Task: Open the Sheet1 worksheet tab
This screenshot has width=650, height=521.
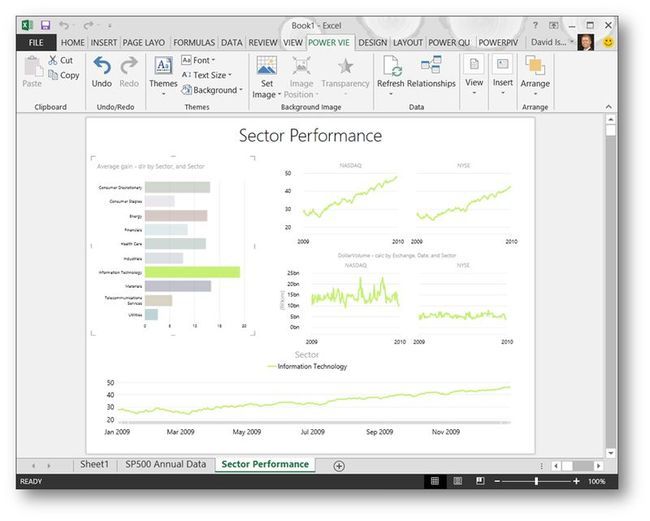Action: pyautogui.click(x=95, y=464)
